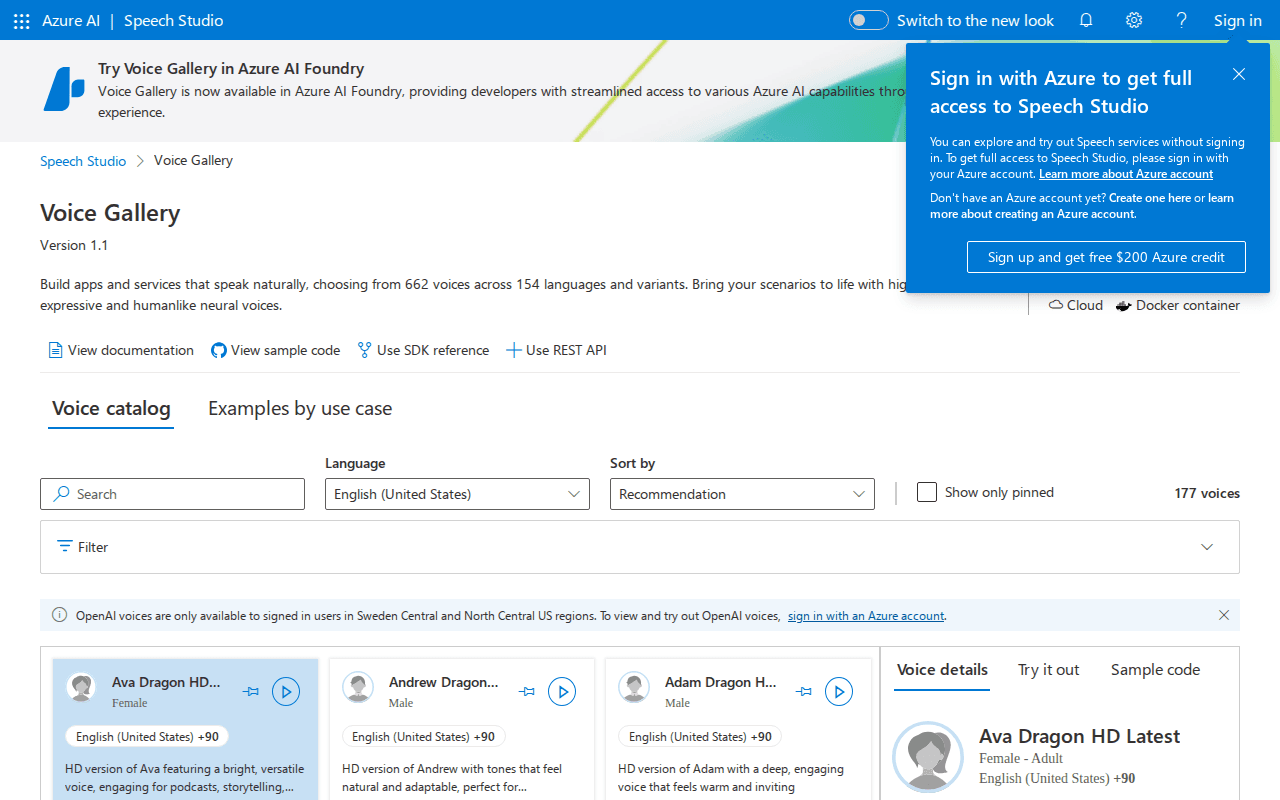Open View sample code link
The width and height of the screenshot is (1280, 800).
tap(275, 350)
